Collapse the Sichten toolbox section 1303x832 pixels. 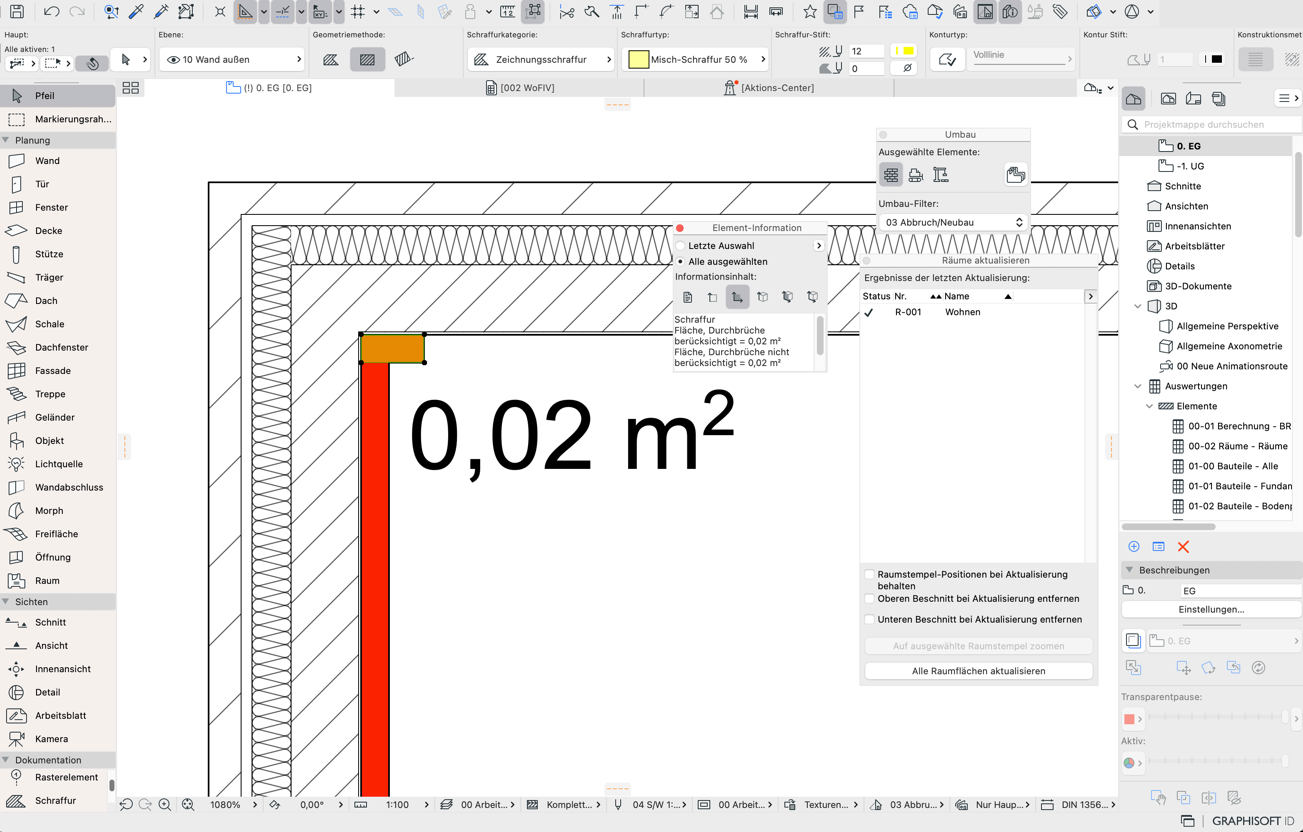6,602
